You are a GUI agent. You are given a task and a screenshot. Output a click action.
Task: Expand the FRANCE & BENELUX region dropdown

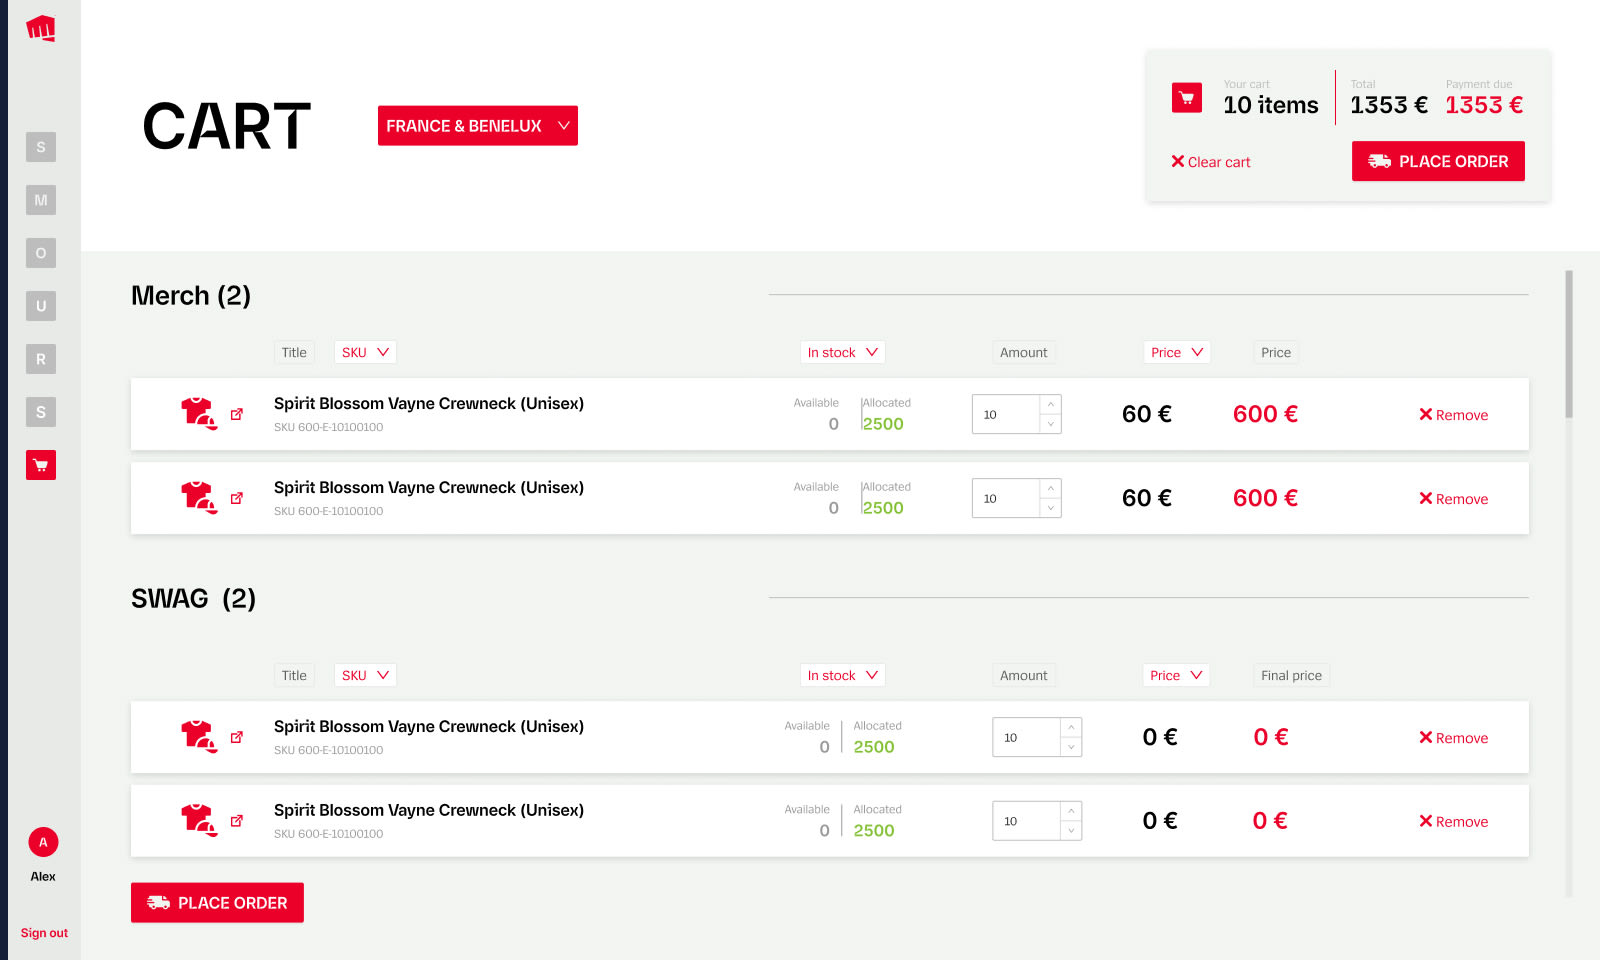(x=478, y=126)
